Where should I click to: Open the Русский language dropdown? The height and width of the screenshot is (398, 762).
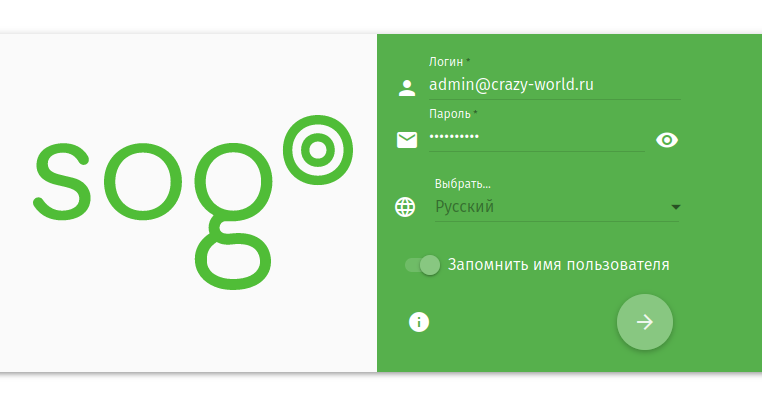(x=557, y=207)
